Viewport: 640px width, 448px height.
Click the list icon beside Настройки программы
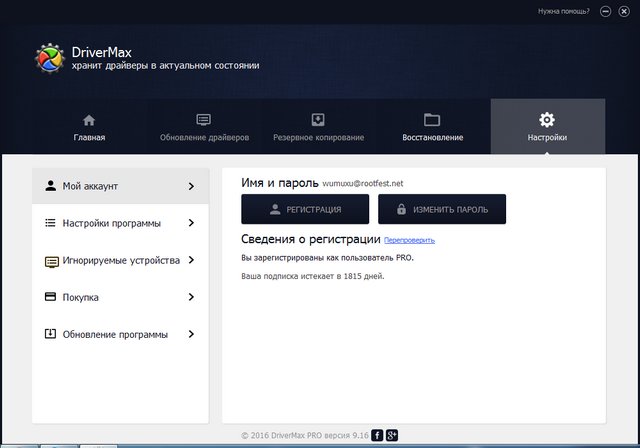(x=51, y=223)
